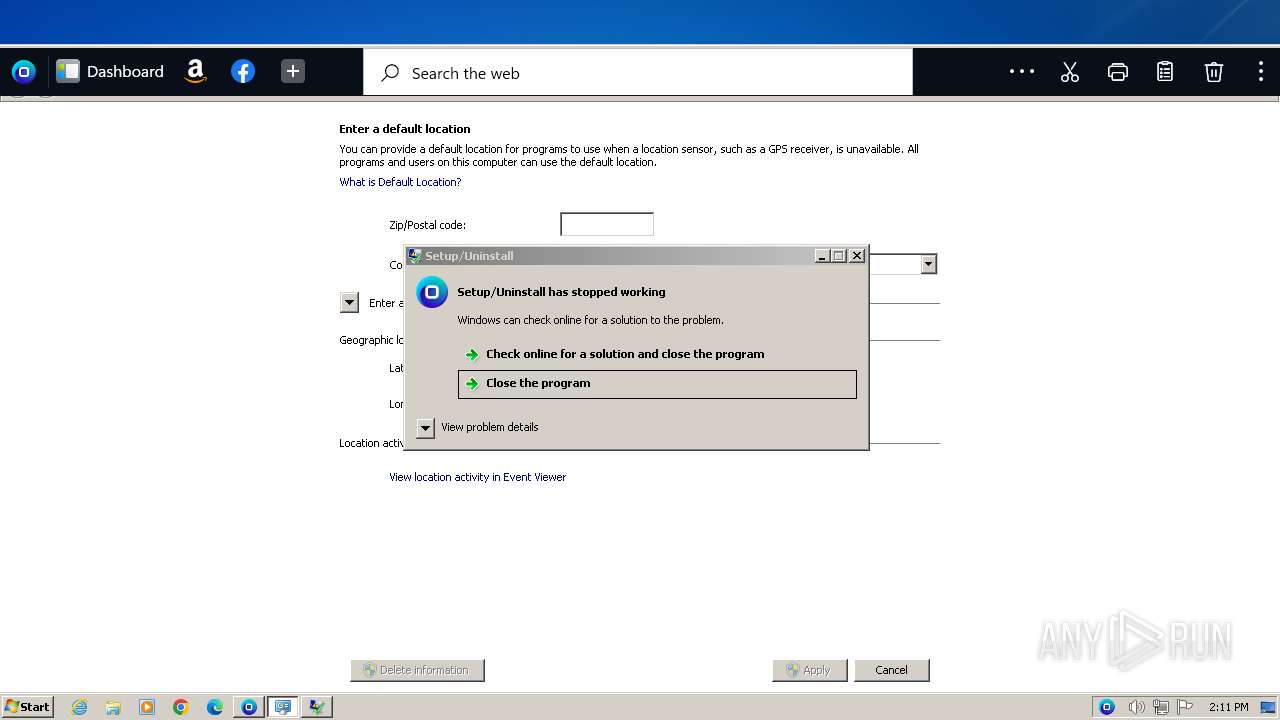
Task: Click the Delete information button
Action: [x=417, y=670]
